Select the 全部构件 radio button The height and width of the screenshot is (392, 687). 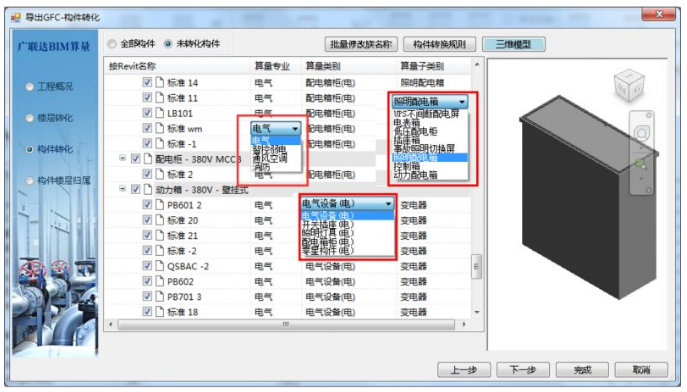(x=112, y=44)
